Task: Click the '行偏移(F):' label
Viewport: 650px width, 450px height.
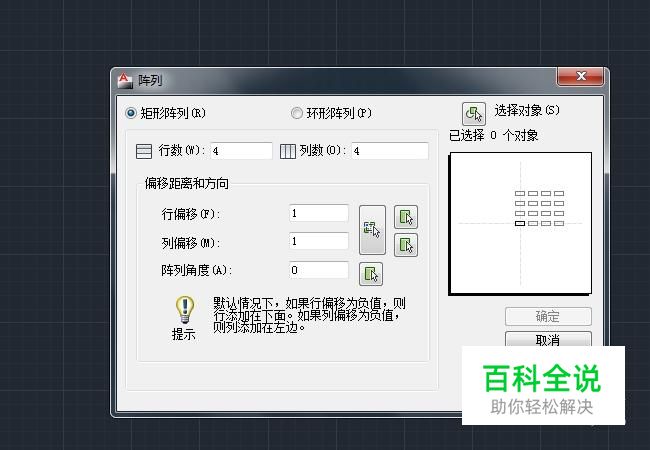Action: pos(191,214)
